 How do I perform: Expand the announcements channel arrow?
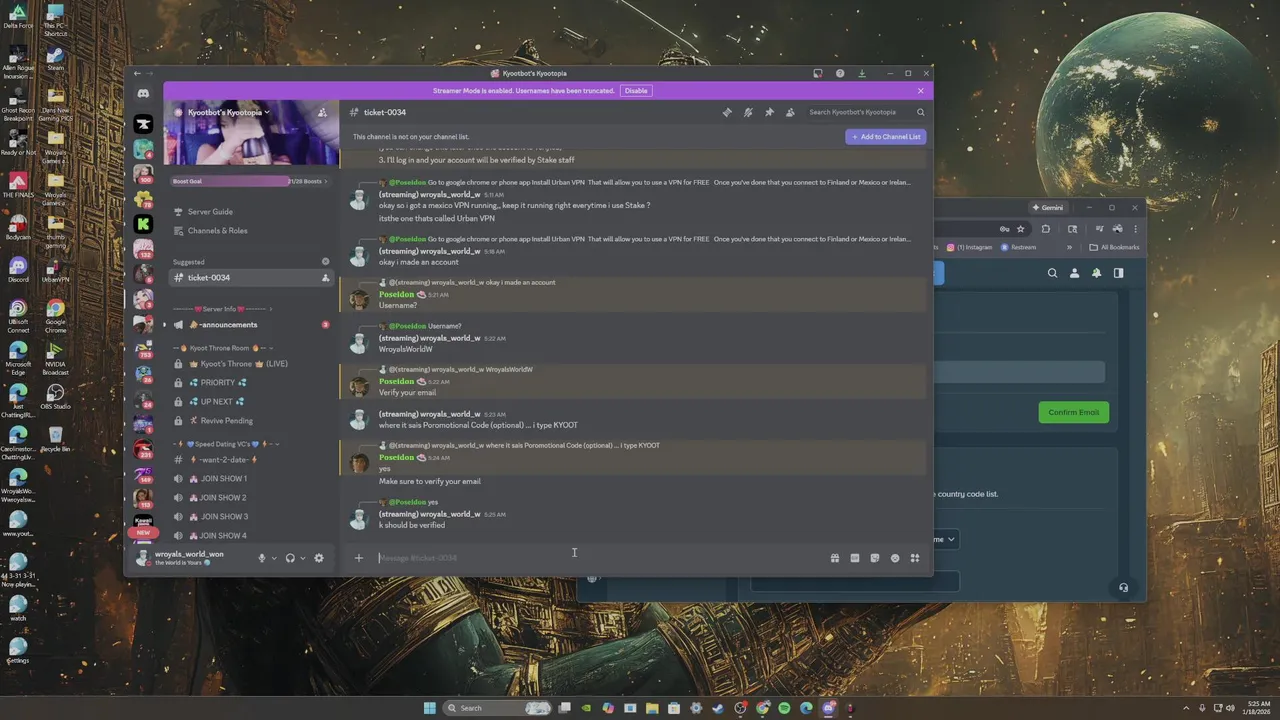pyautogui.click(x=165, y=325)
